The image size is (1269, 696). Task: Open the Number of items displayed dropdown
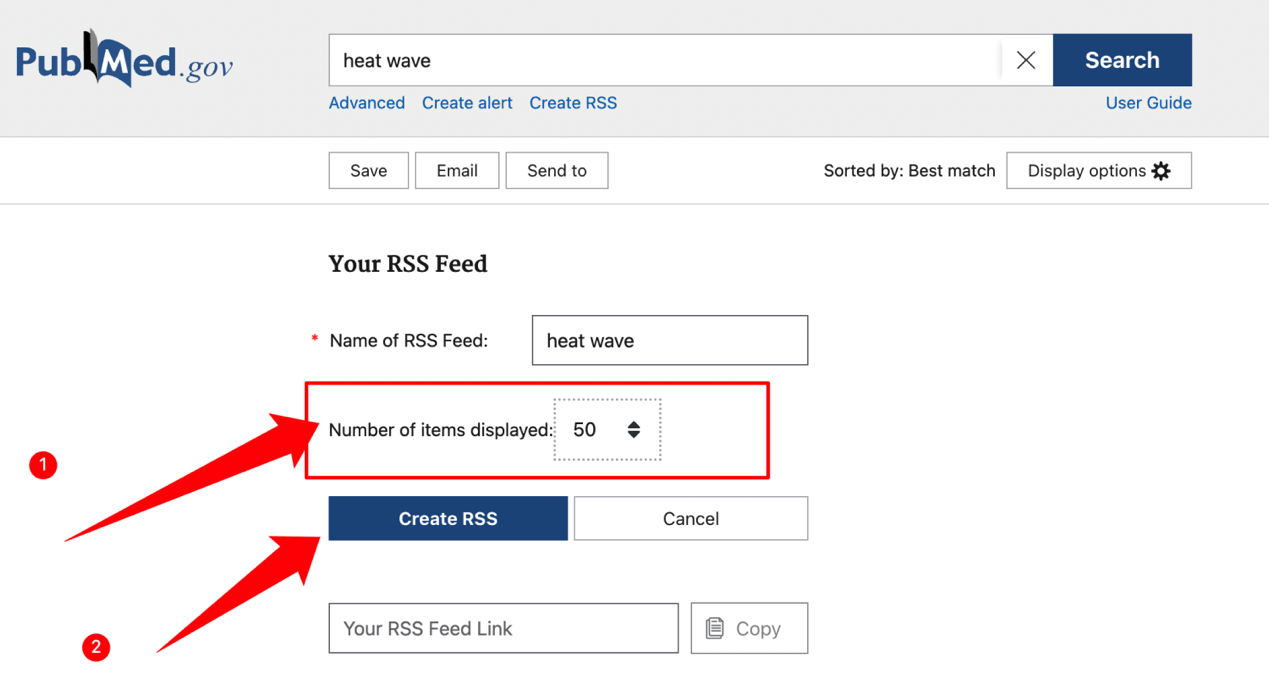point(606,430)
